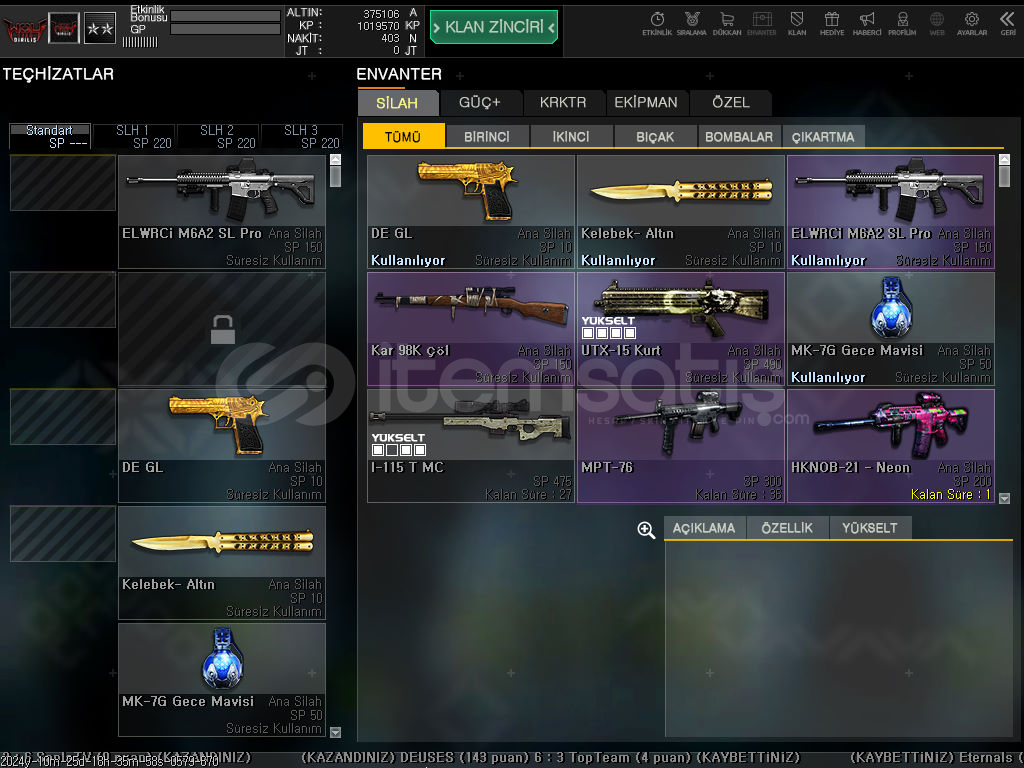The height and width of the screenshot is (768, 1024).
Task: Click the GP progress bar
Action: click(x=225, y=29)
